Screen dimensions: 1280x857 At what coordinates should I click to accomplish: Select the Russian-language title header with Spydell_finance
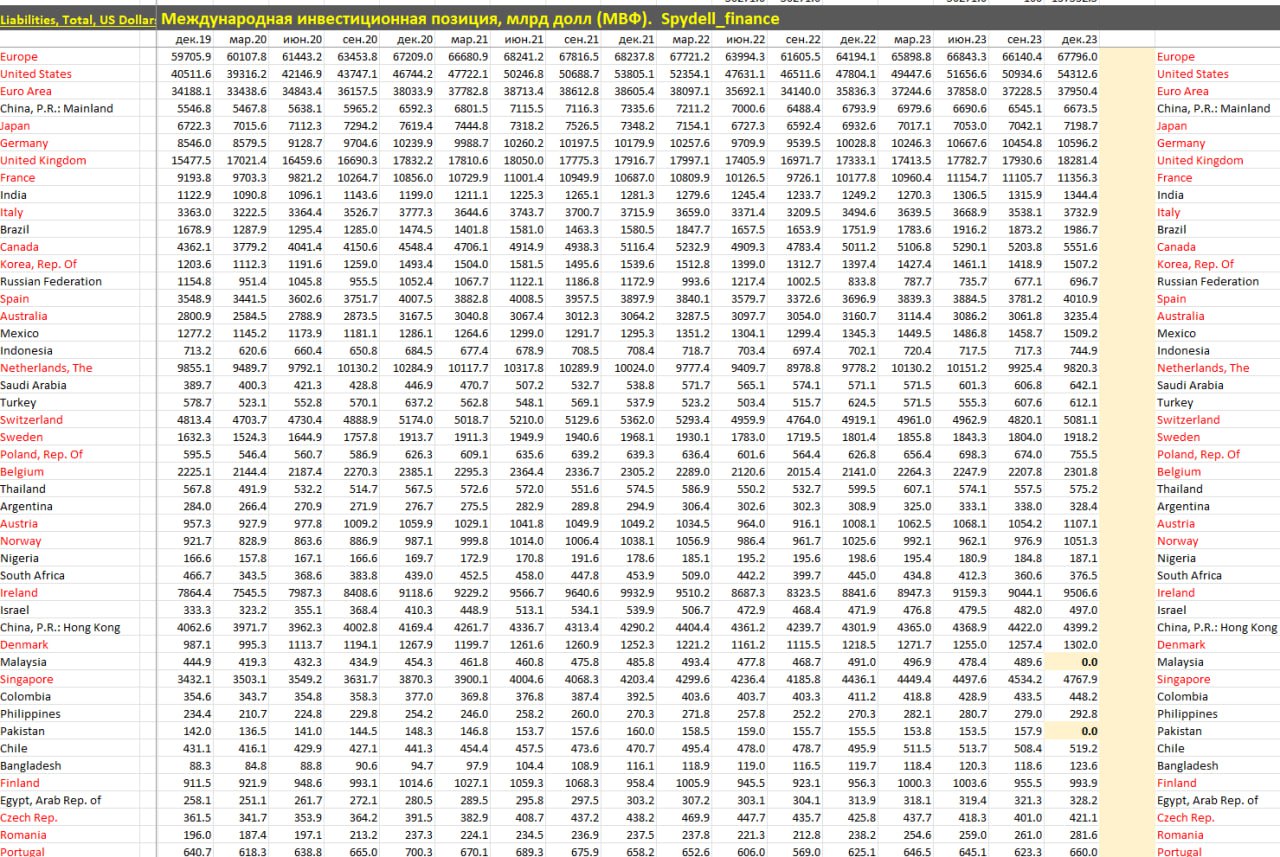[470, 19]
